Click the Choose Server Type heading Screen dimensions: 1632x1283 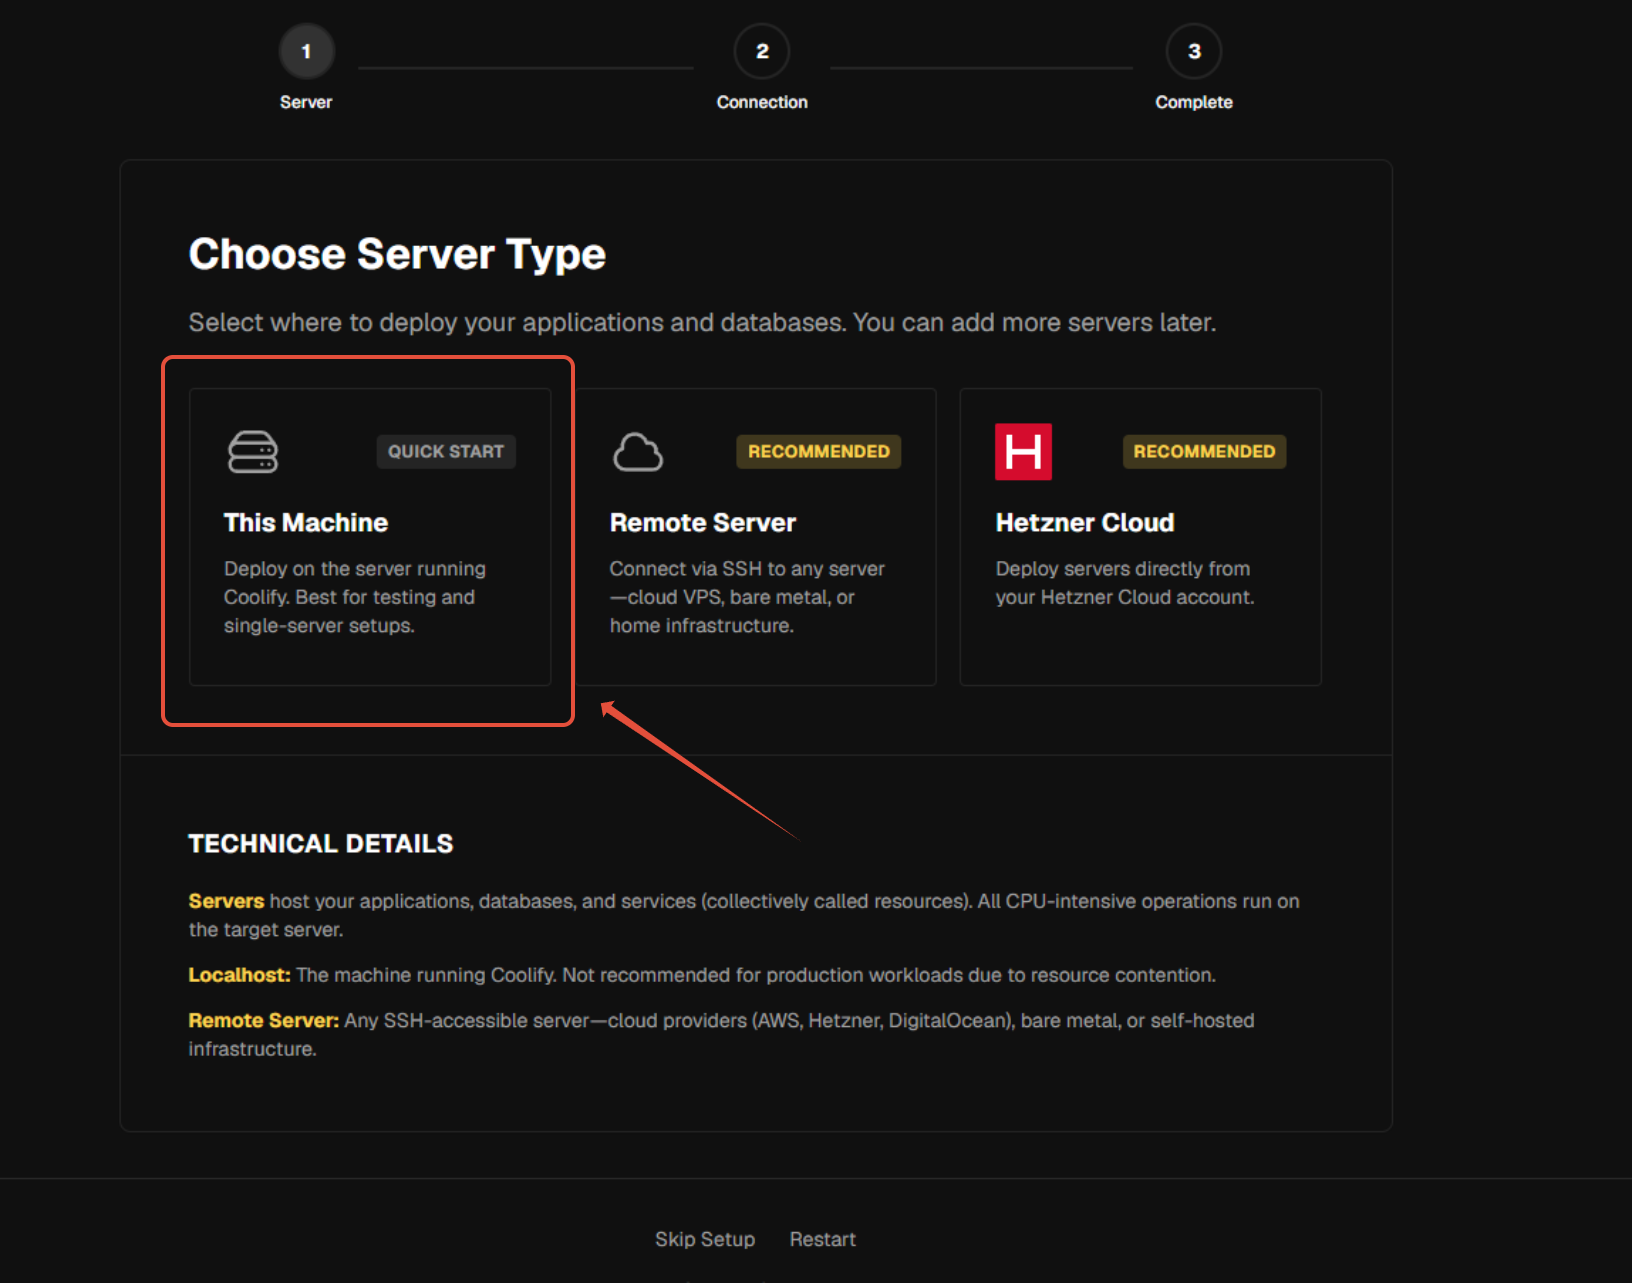397,254
